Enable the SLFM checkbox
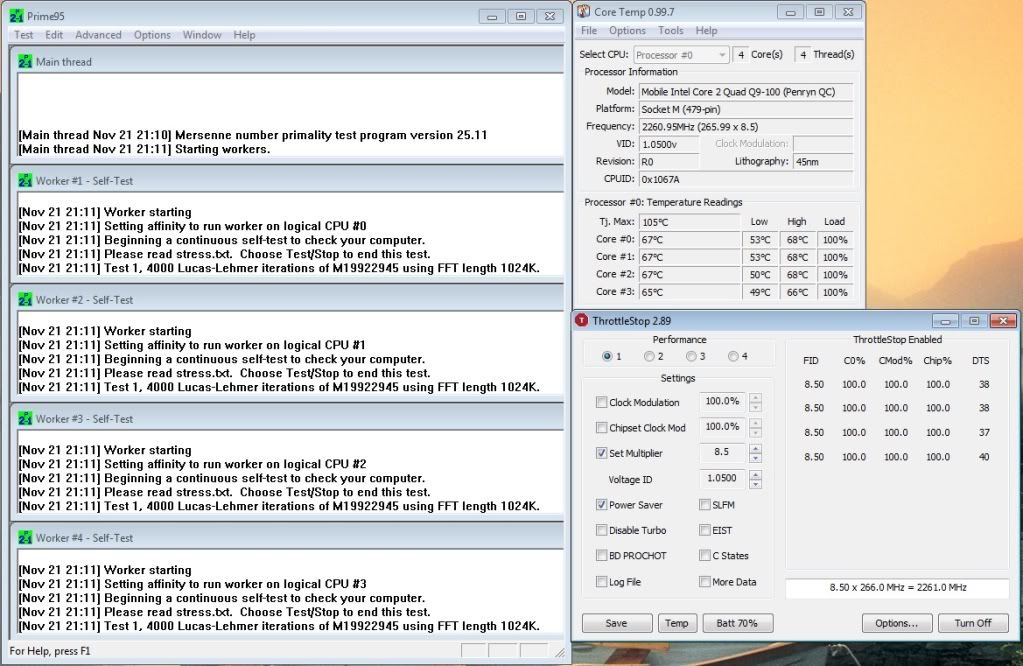Viewport: 1023px width, 666px height. click(705, 505)
